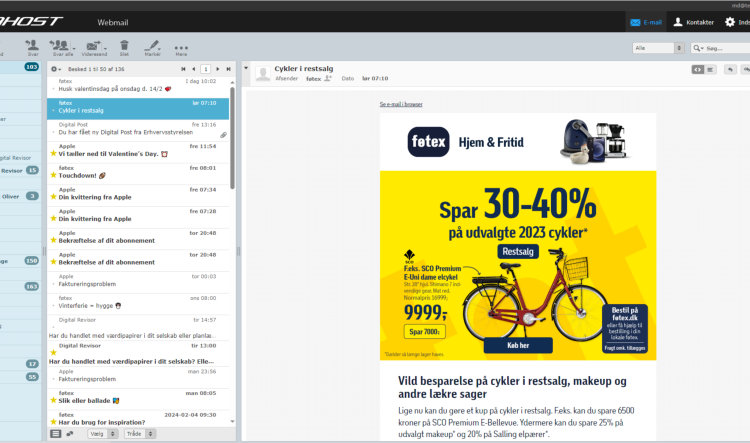Select the Oliver folder with 3 badge
The image size is (750, 443).
click(x=20, y=196)
